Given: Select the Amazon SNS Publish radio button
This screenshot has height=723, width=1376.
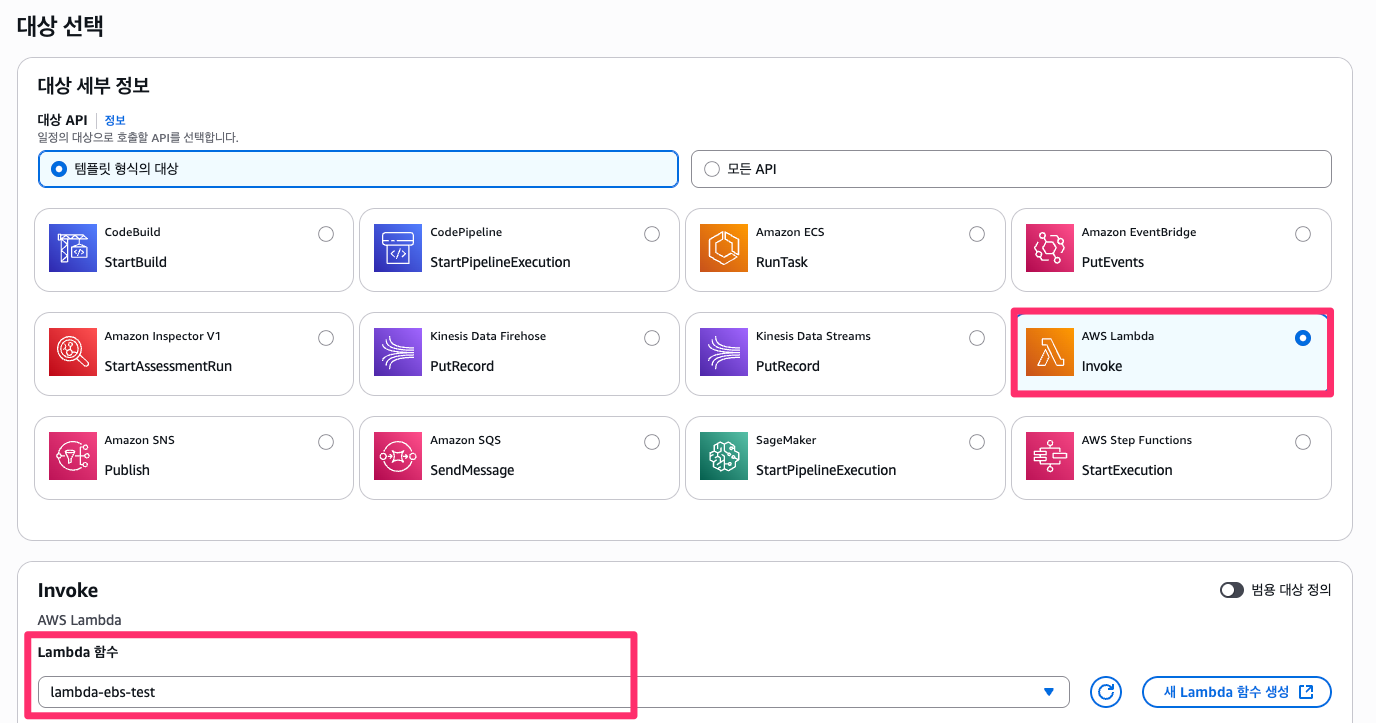Looking at the screenshot, I should (x=326, y=442).
